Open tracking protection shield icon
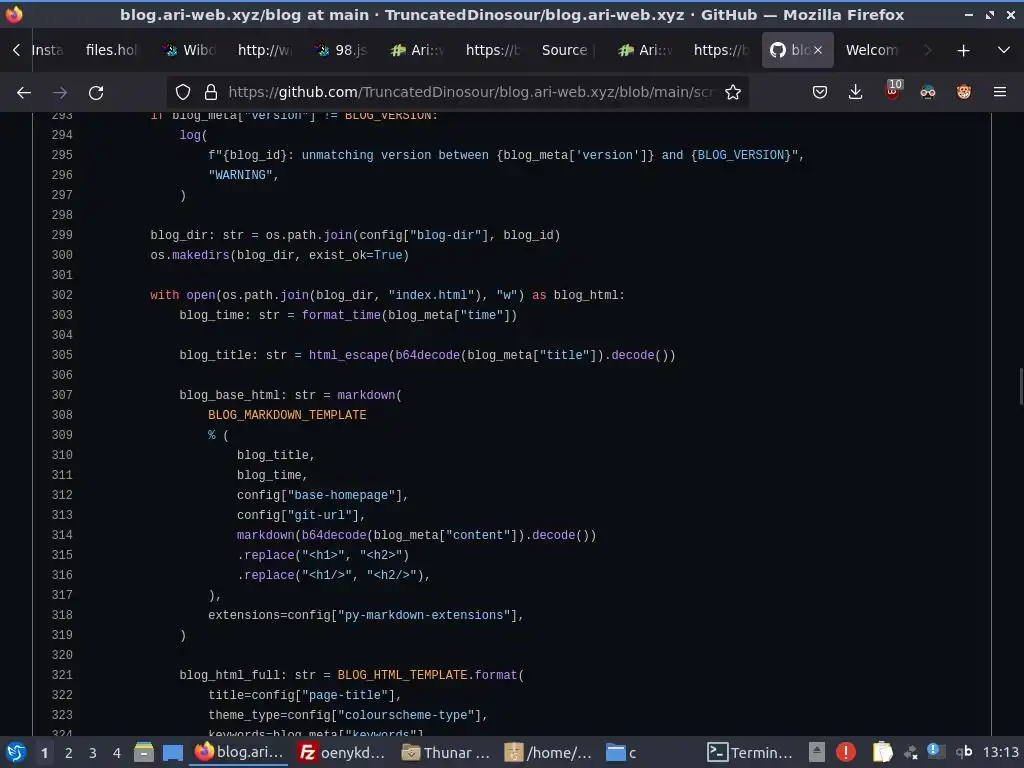1024x768 pixels. 183,93
